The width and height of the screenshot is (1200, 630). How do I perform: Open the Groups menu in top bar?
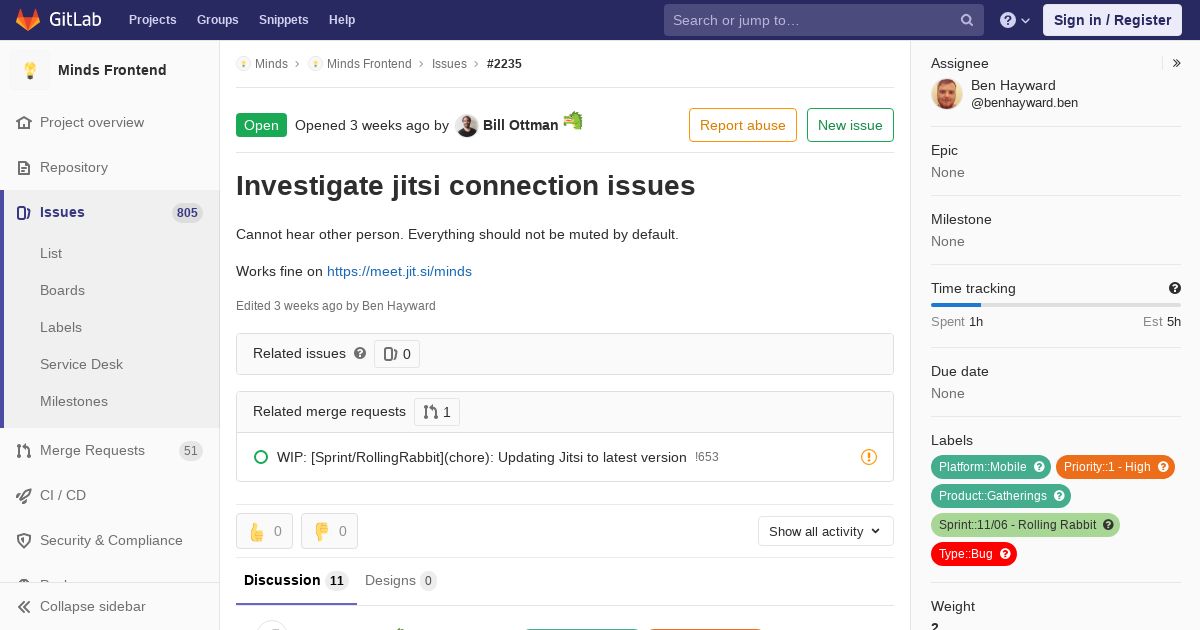(x=218, y=20)
